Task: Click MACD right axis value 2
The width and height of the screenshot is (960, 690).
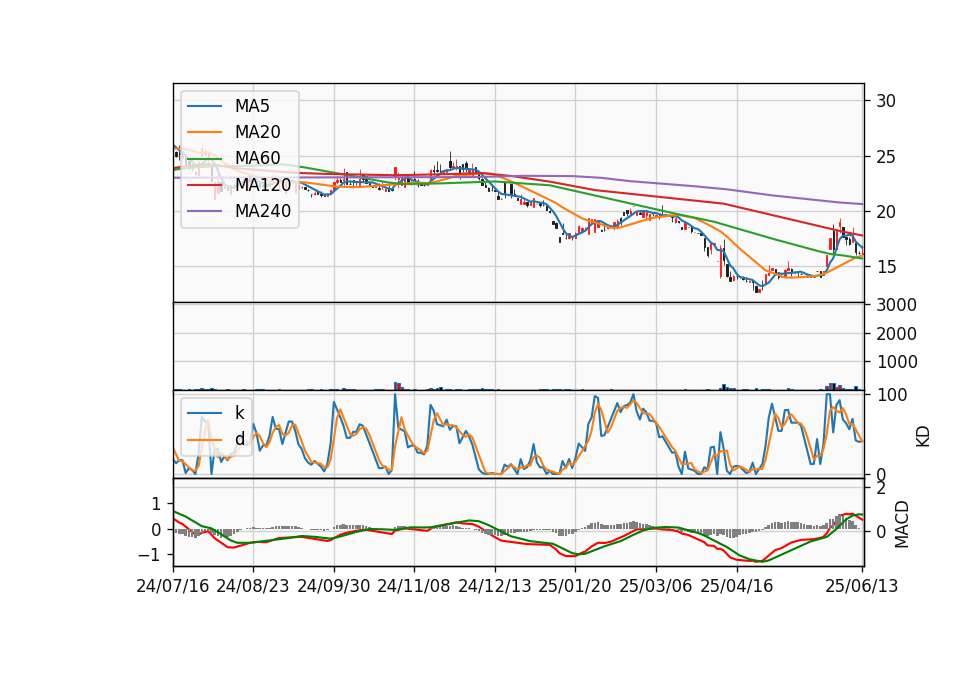Action: coord(881,488)
